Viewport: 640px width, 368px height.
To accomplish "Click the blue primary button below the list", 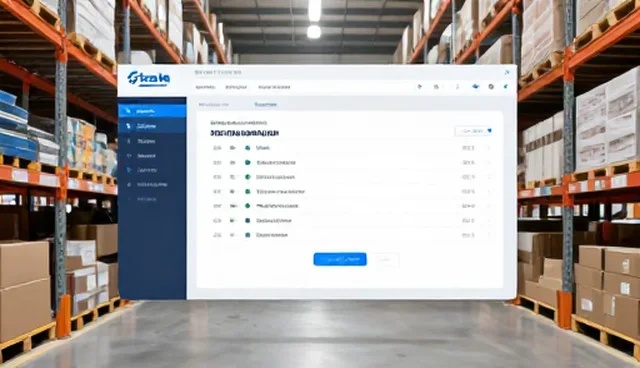I will click(340, 259).
